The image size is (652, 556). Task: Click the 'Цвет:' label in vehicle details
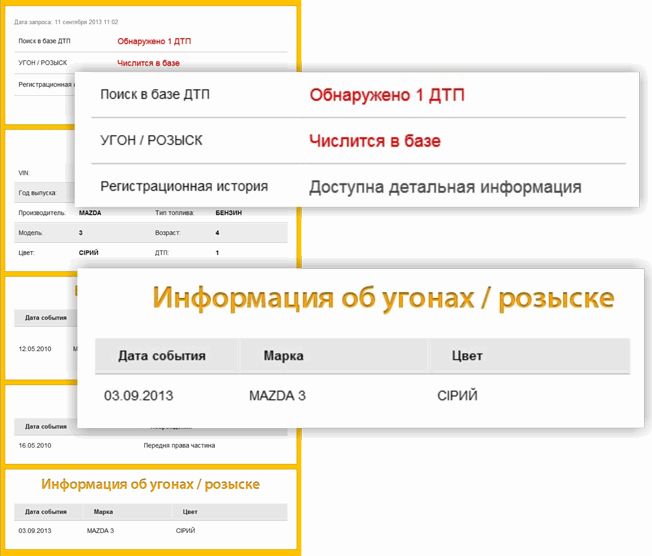coord(26,252)
